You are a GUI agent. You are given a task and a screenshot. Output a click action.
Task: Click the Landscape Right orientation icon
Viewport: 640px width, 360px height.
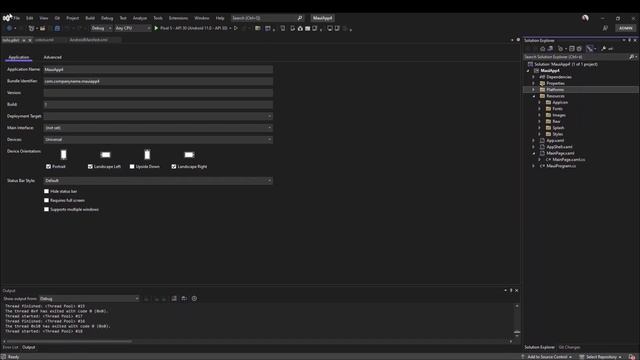pyautogui.click(x=189, y=155)
